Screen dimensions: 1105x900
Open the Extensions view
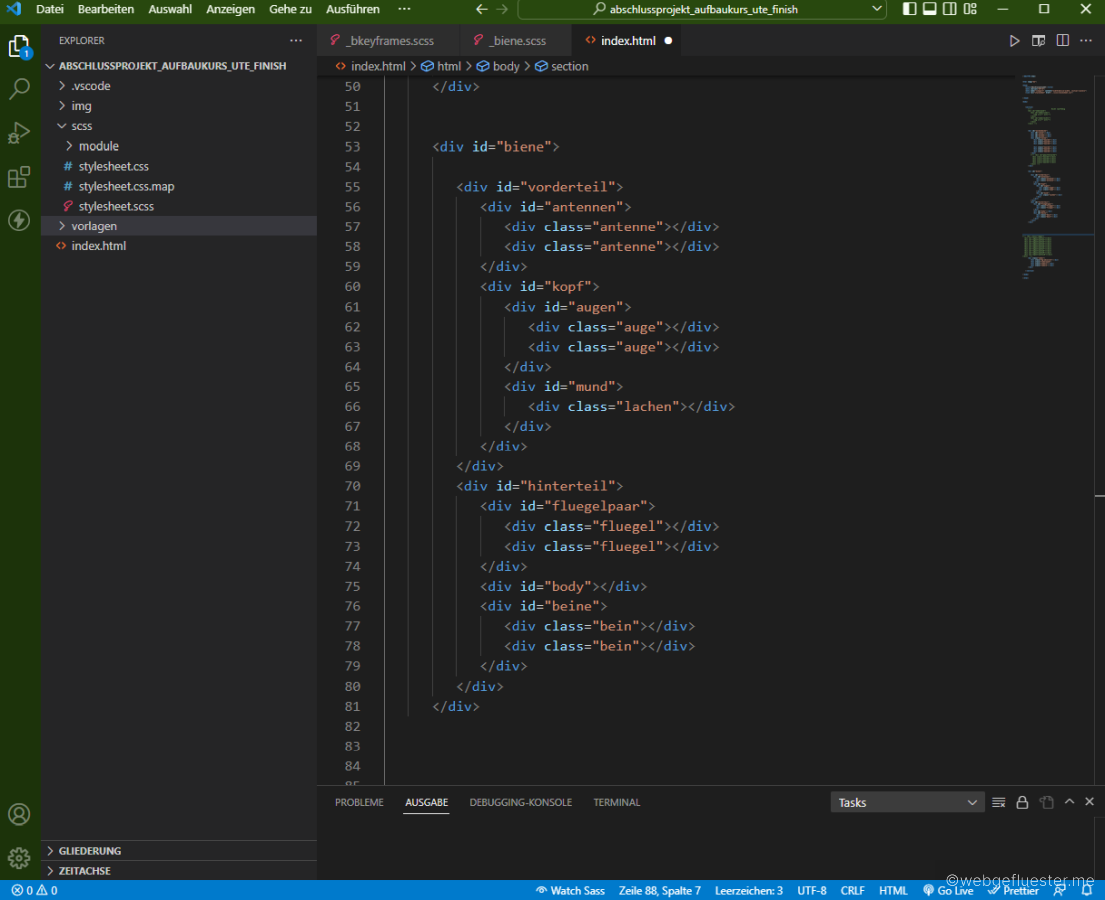19,177
